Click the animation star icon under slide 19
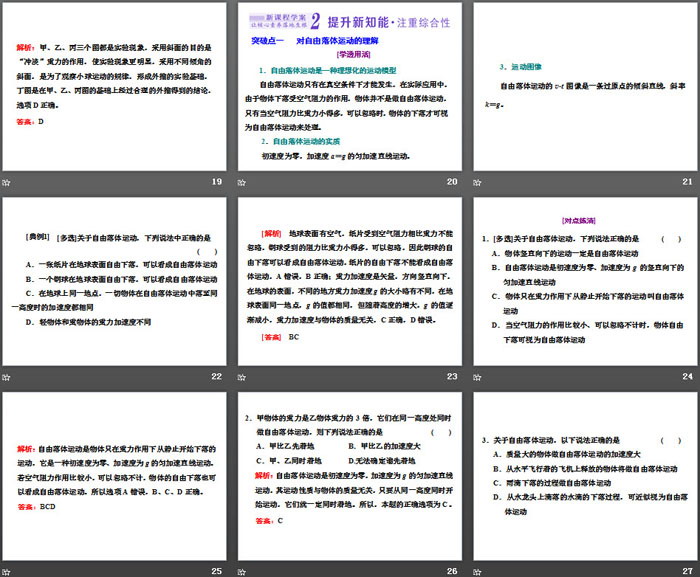The image size is (700, 577). (7, 181)
